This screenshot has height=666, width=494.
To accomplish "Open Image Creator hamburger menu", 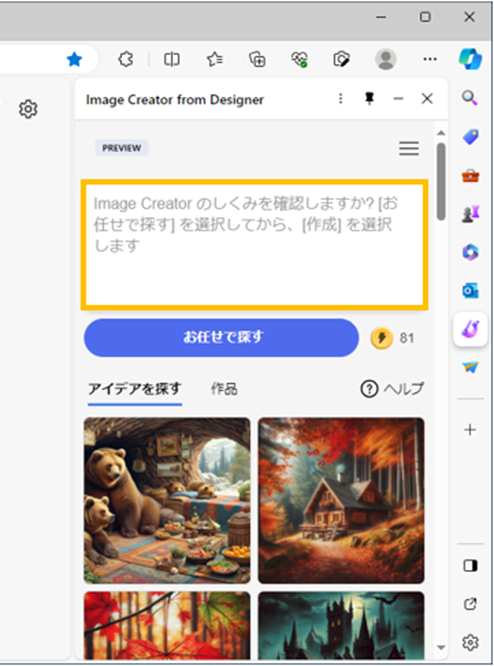I will pos(409,148).
